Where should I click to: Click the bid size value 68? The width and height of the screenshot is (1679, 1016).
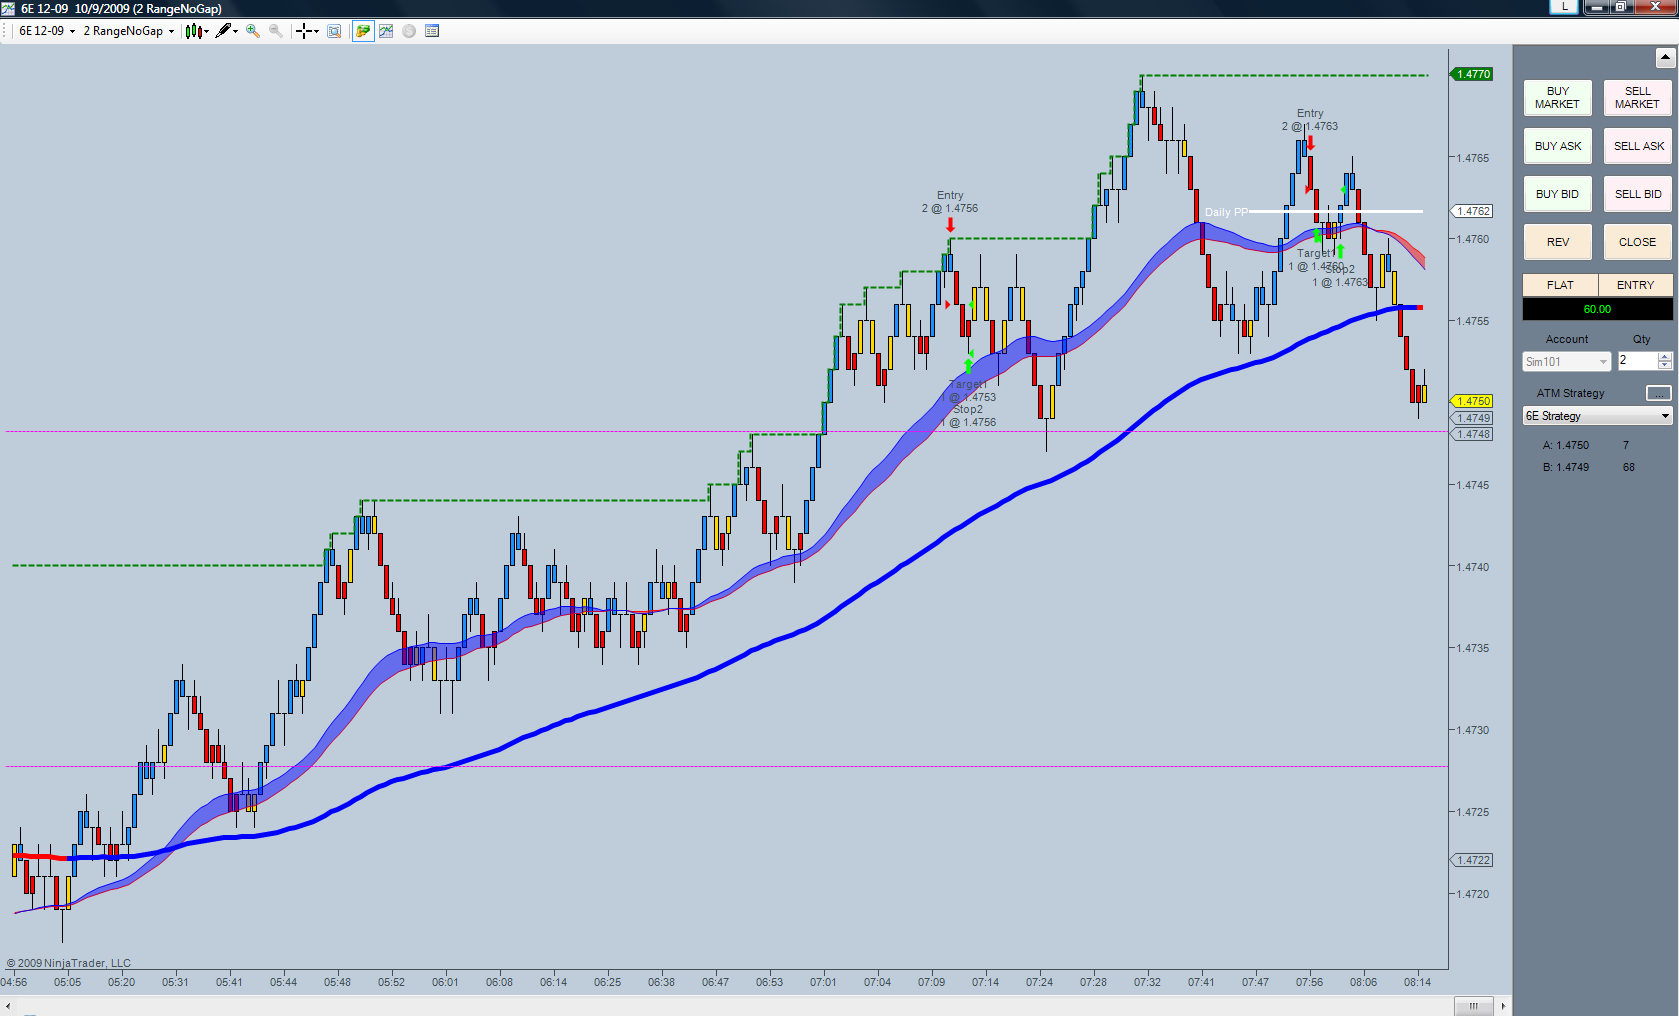pyautogui.click(x=1629, y=467)
